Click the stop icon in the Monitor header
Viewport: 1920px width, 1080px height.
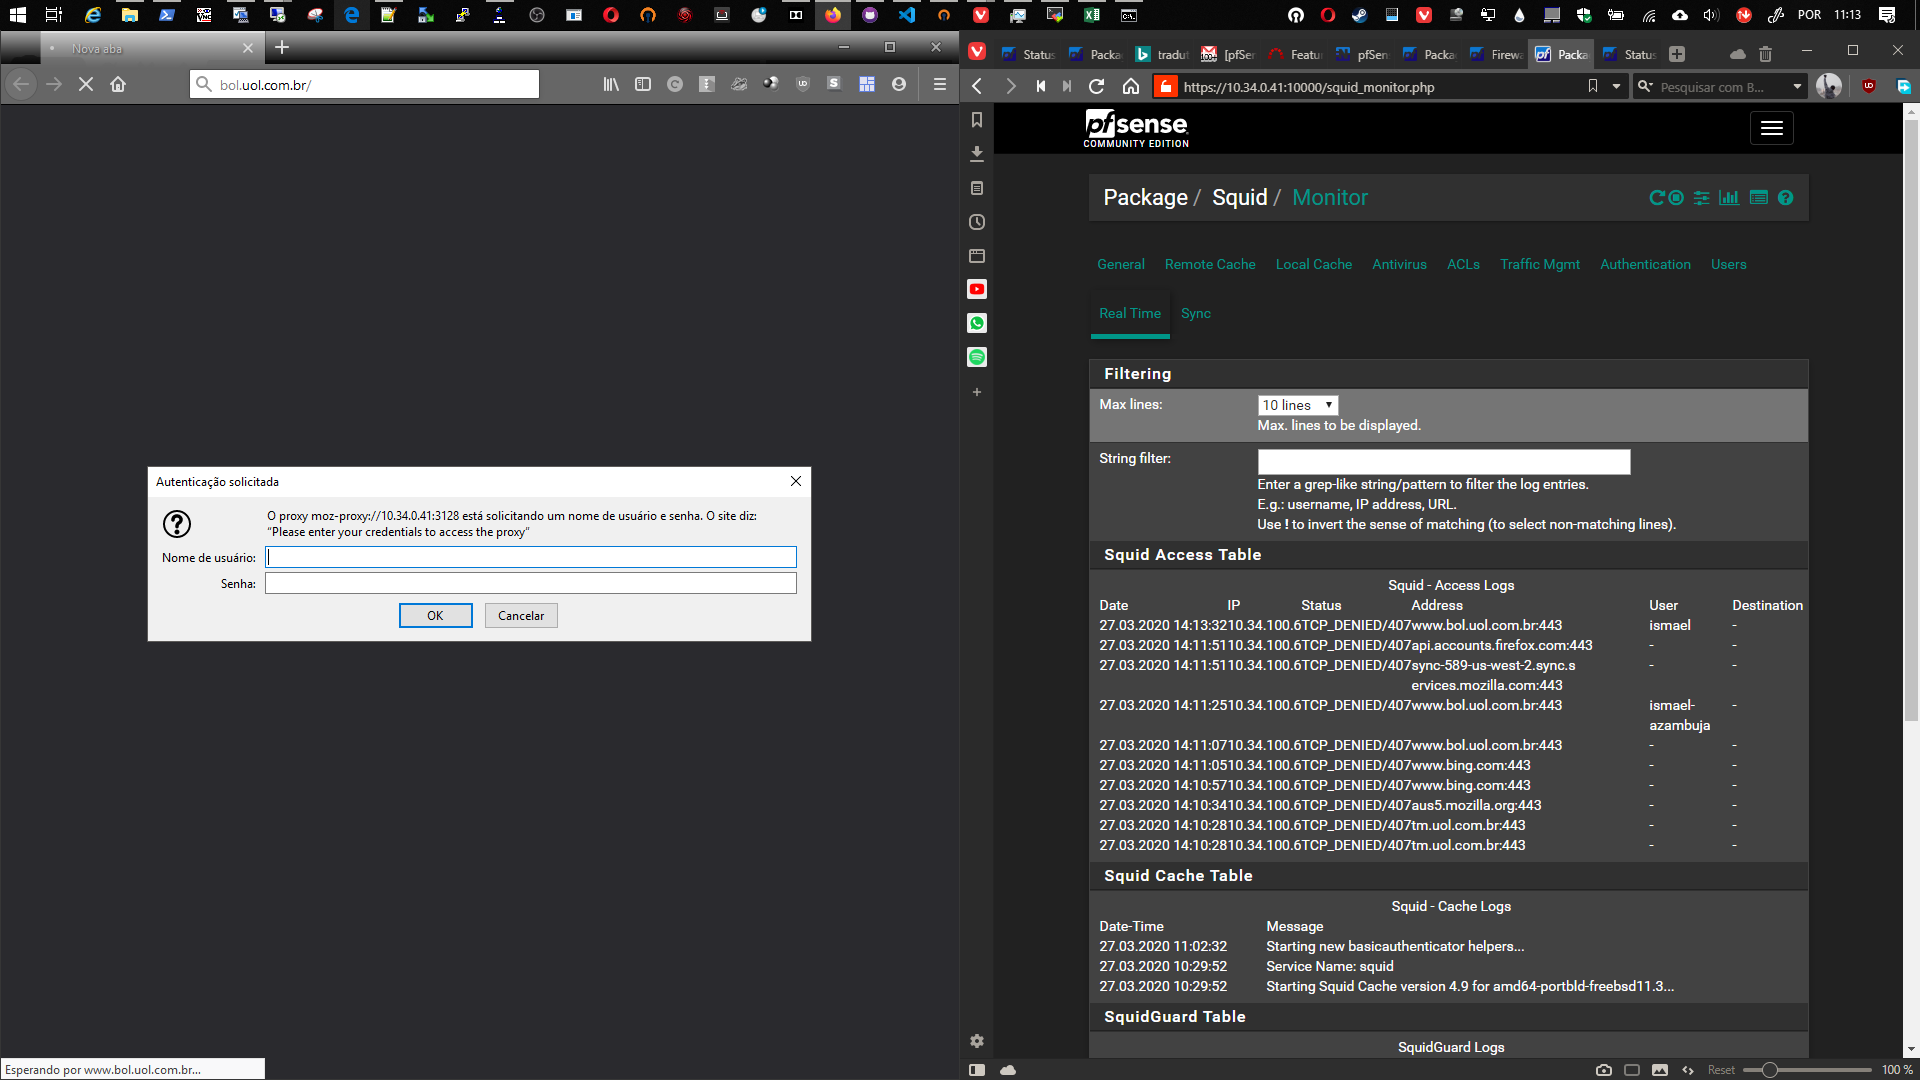click(1674, 198)
